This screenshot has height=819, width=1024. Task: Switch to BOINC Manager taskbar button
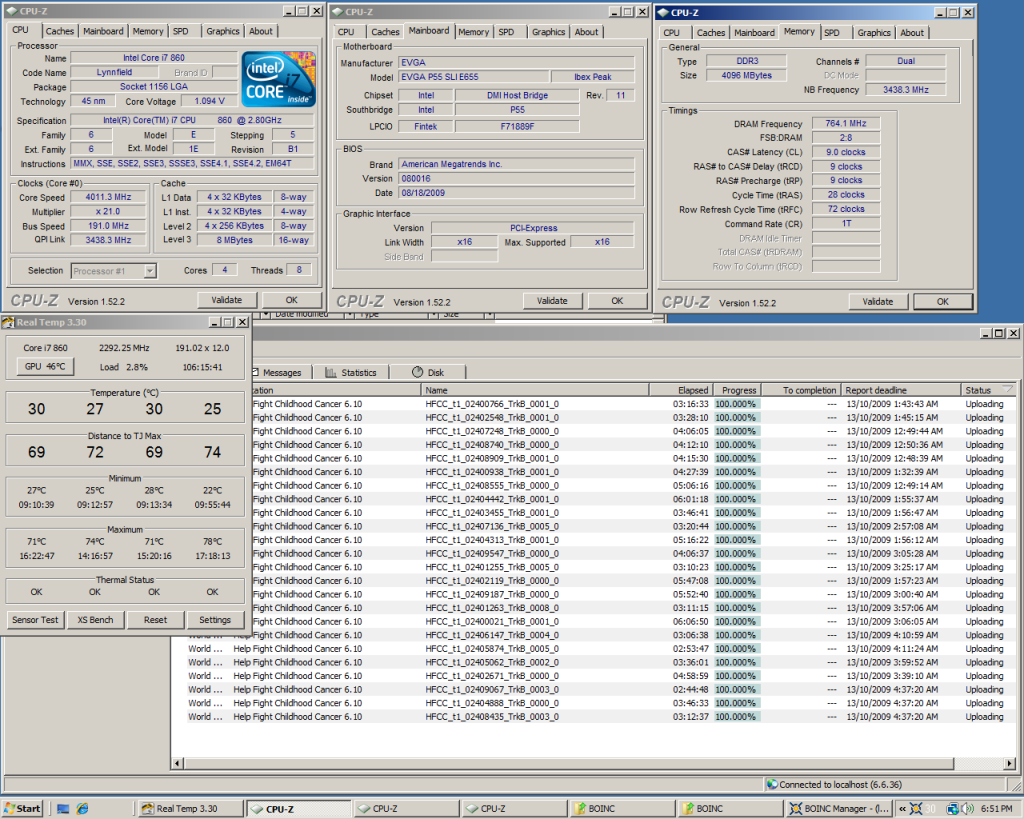(x=839, y=809)
